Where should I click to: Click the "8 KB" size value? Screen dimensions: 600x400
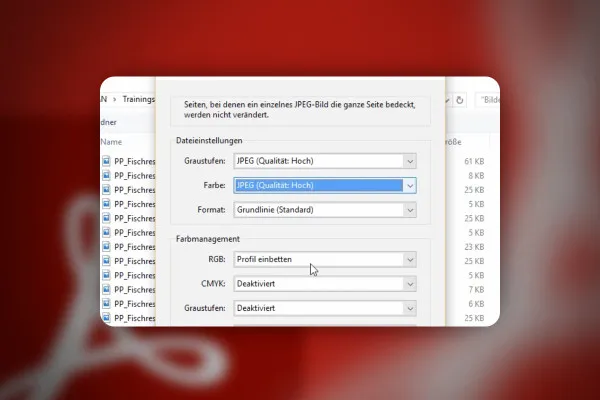tap(476, 176)
